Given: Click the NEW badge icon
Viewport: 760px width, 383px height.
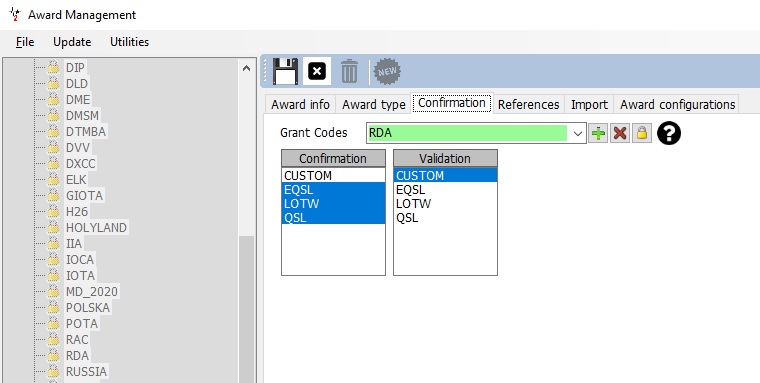Looking at the screenshot, I should 387,72.
